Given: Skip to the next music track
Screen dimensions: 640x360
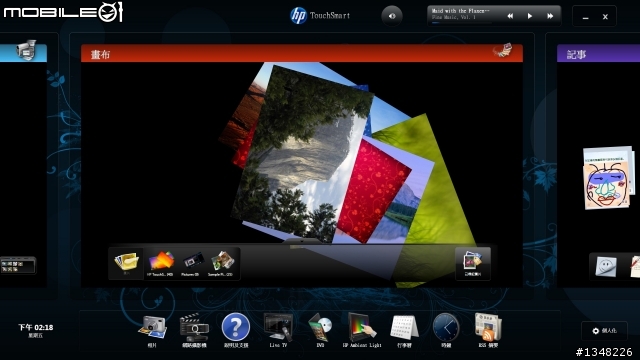Looking at the screenshot, I should click(x=550, y=16).
